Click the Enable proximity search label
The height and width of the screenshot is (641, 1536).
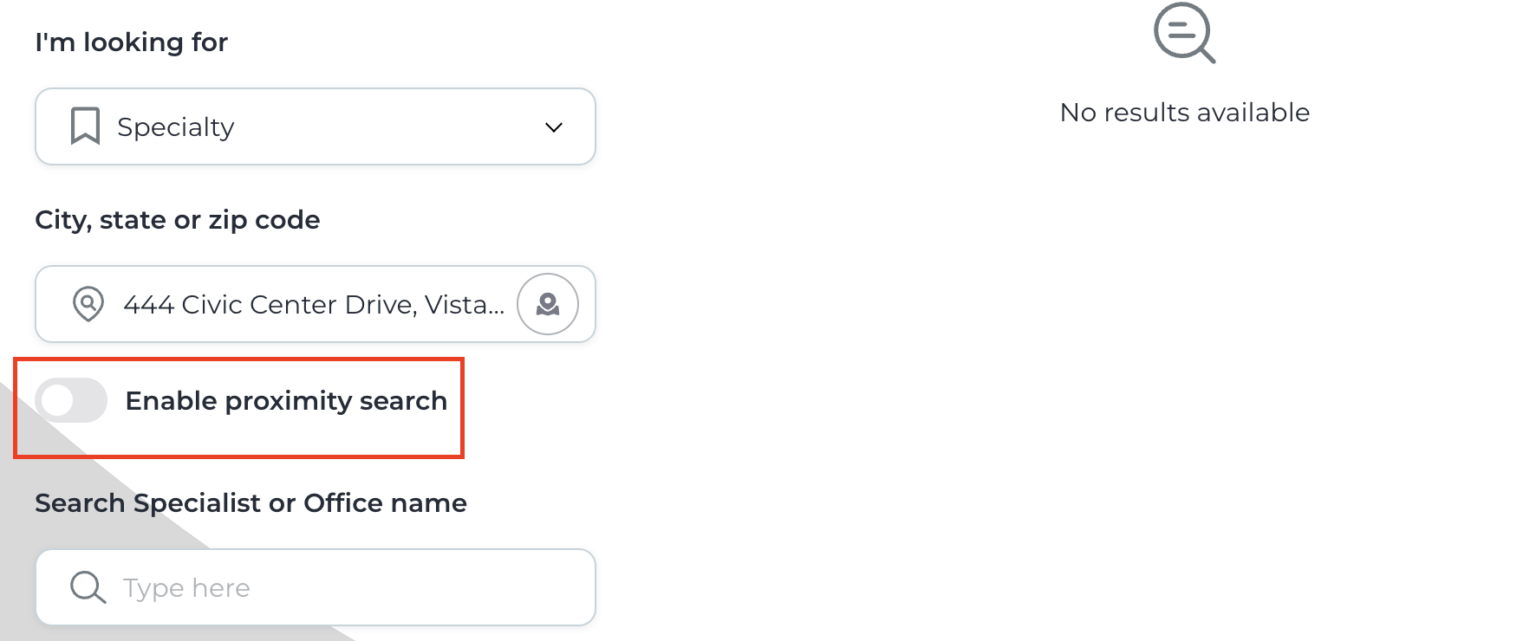click(x=286, y=400)
